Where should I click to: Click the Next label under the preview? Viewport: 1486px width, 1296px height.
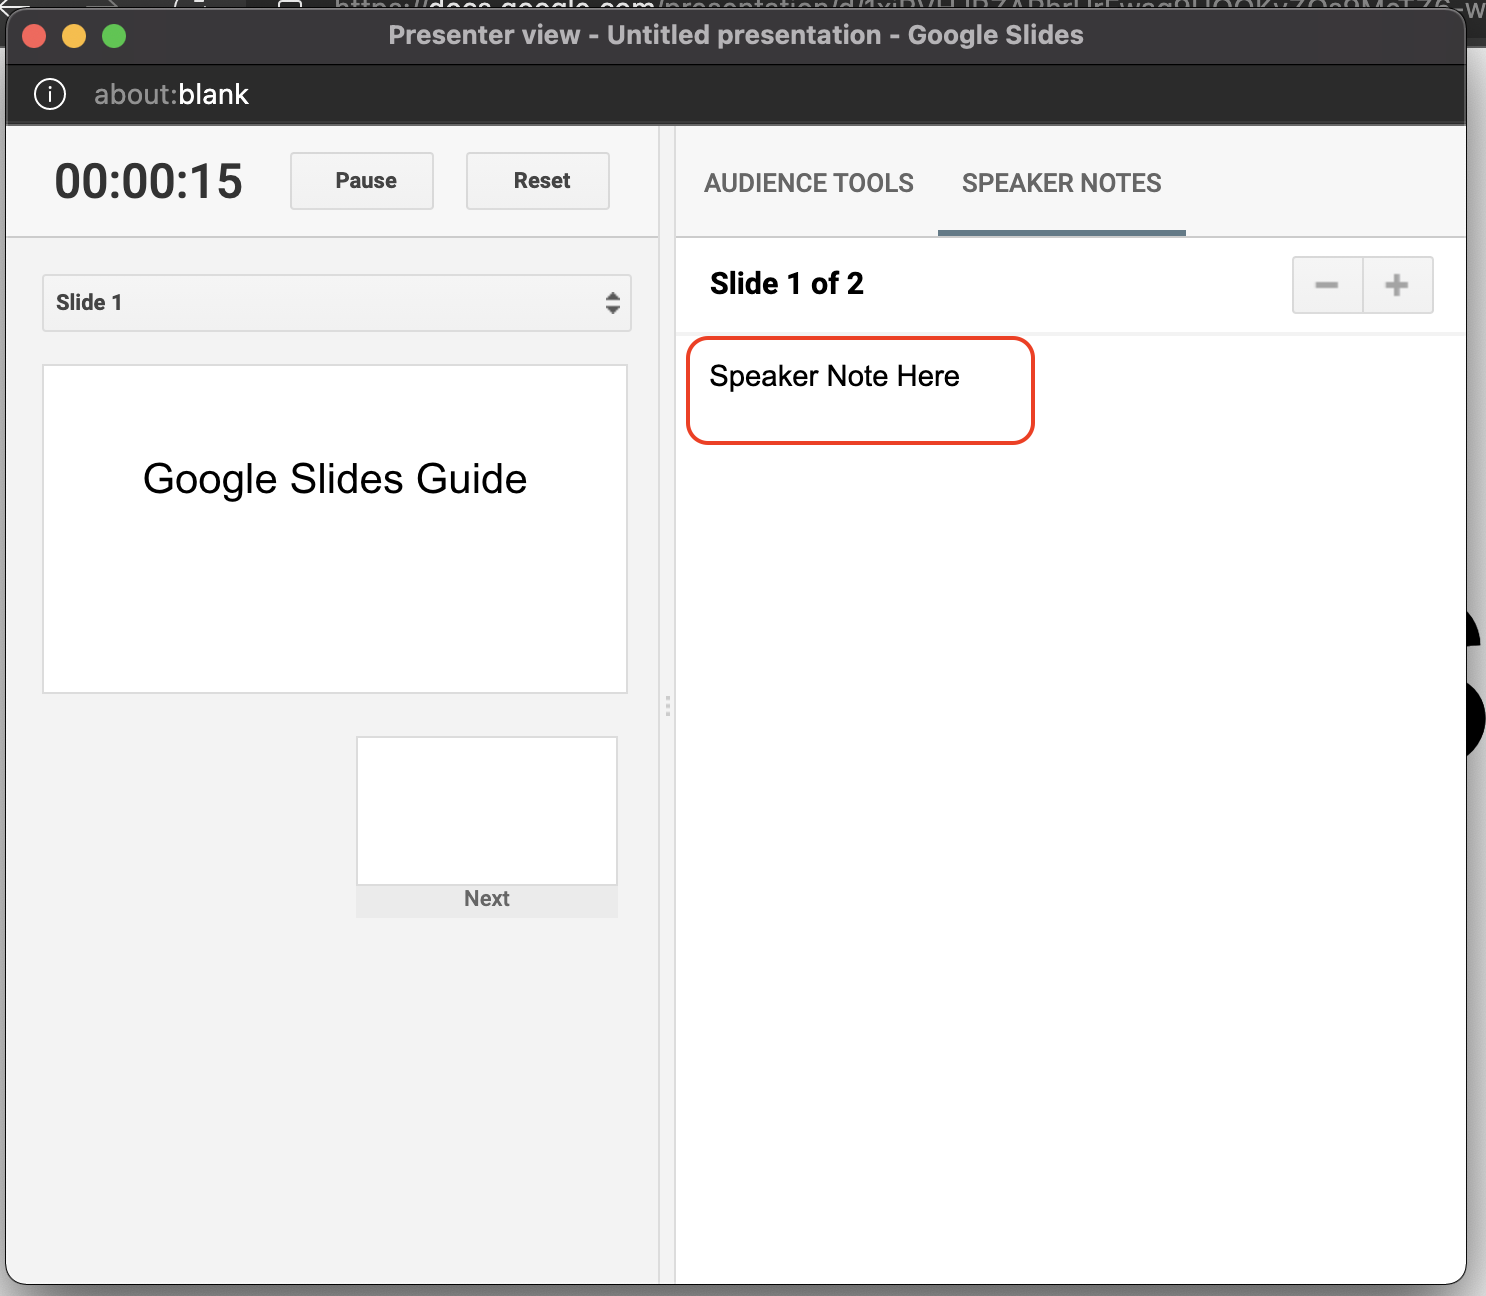coord(486,898)
